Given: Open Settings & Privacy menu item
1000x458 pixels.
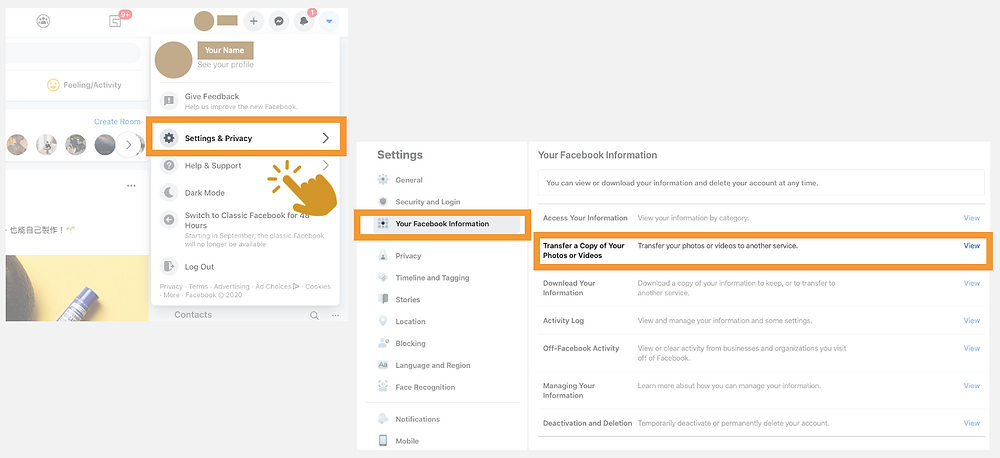Looking at the screenshot, I should pos(246,137).
